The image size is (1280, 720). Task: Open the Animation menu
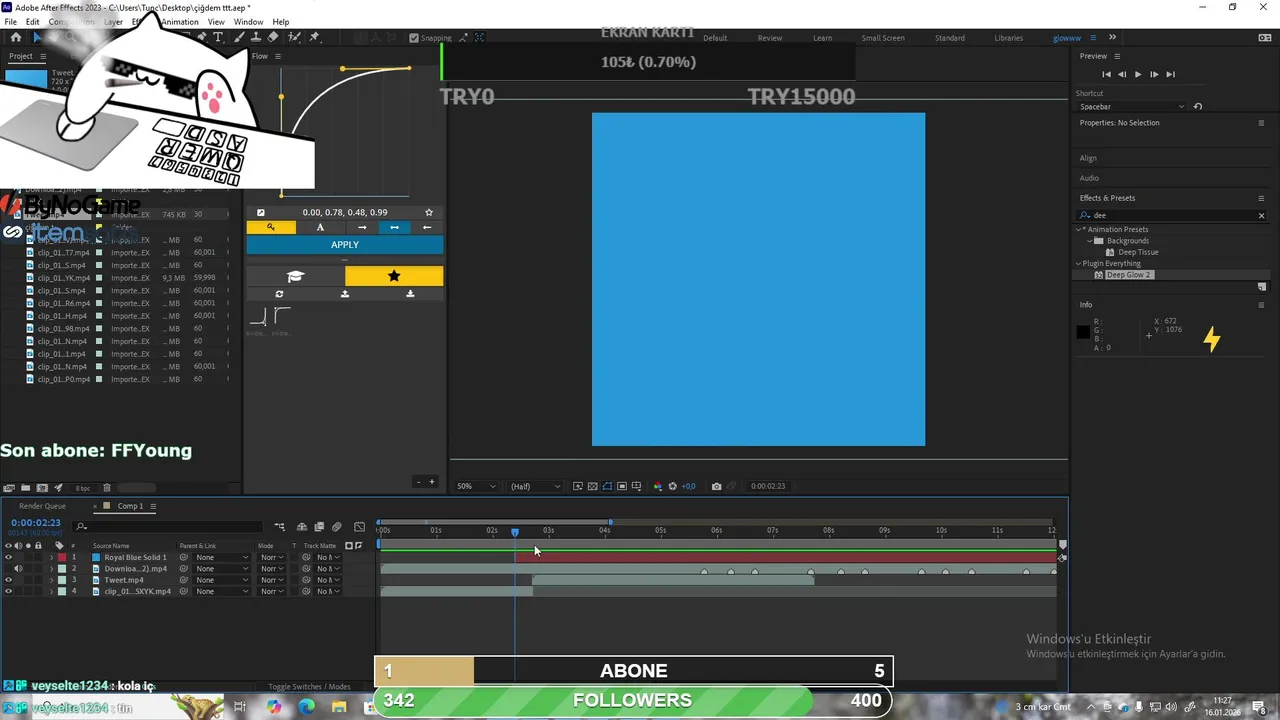point(180,22)
